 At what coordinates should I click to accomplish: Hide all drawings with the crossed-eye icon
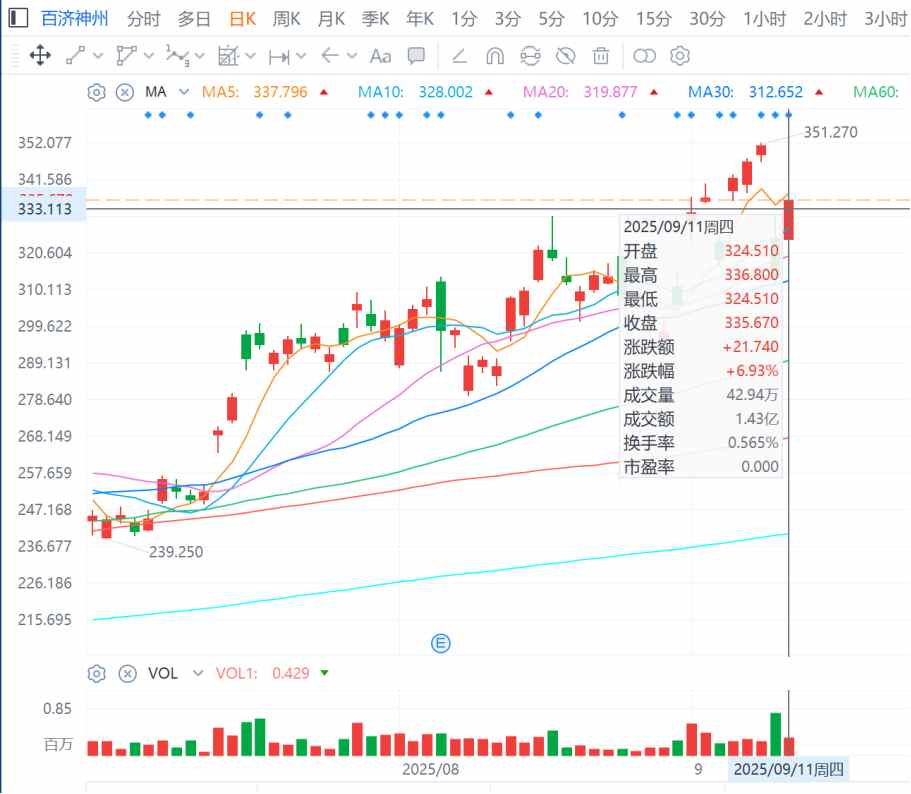click(566, 56)
